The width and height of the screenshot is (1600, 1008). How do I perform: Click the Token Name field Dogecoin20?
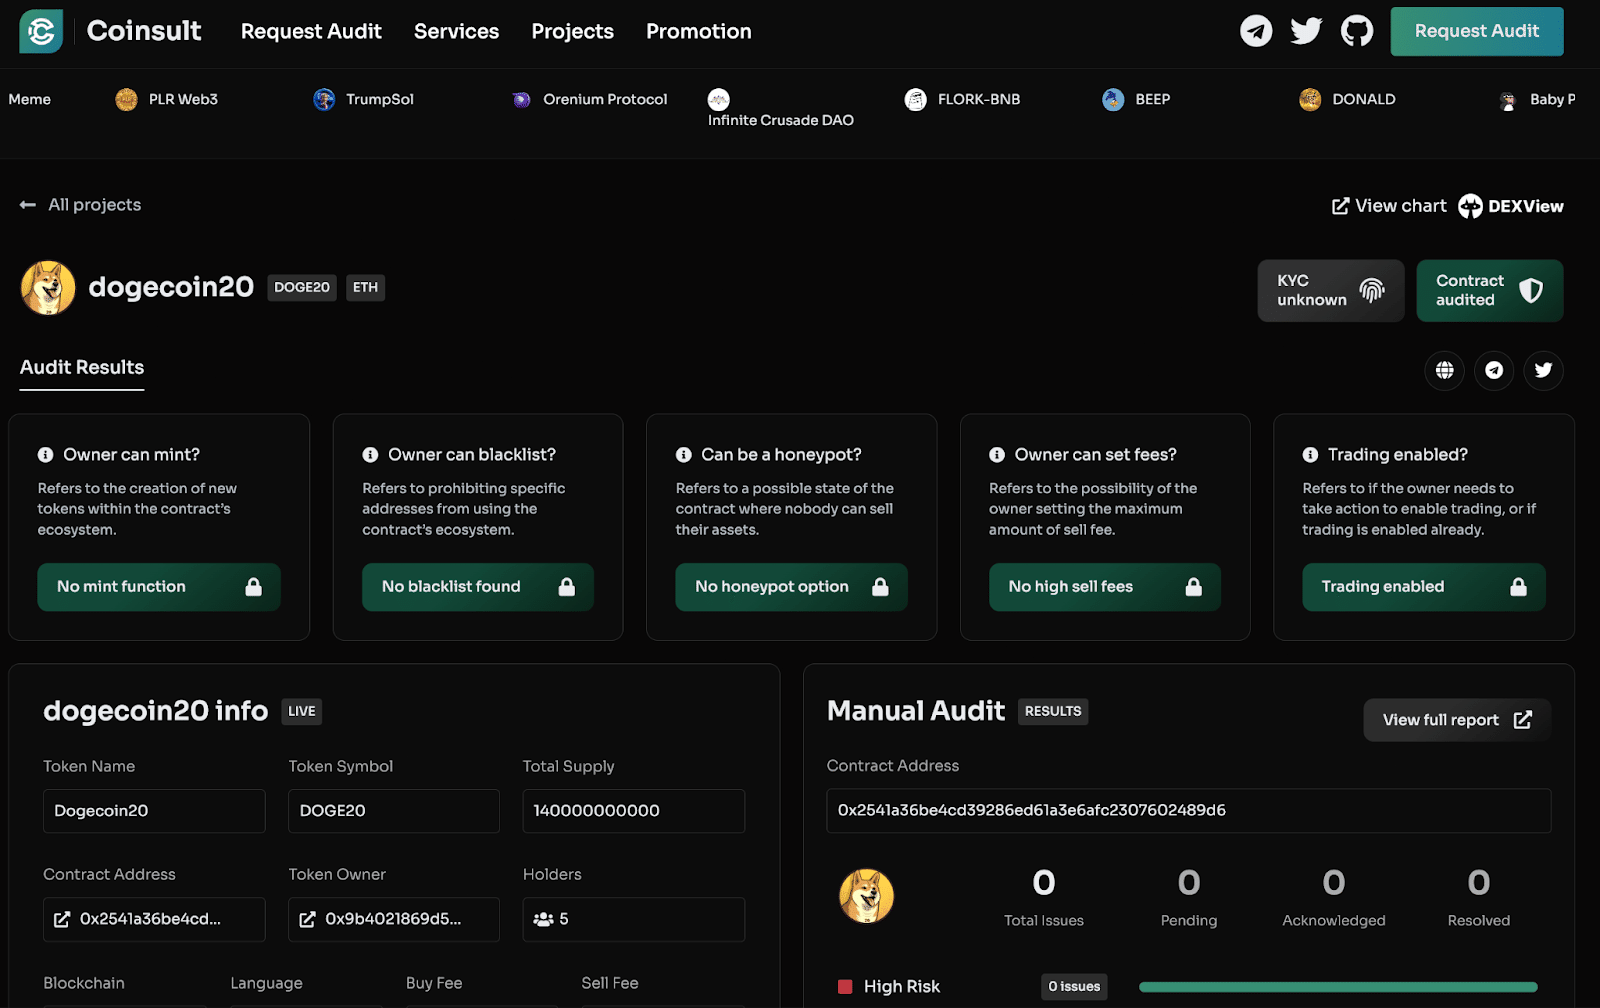pos(154,811)
